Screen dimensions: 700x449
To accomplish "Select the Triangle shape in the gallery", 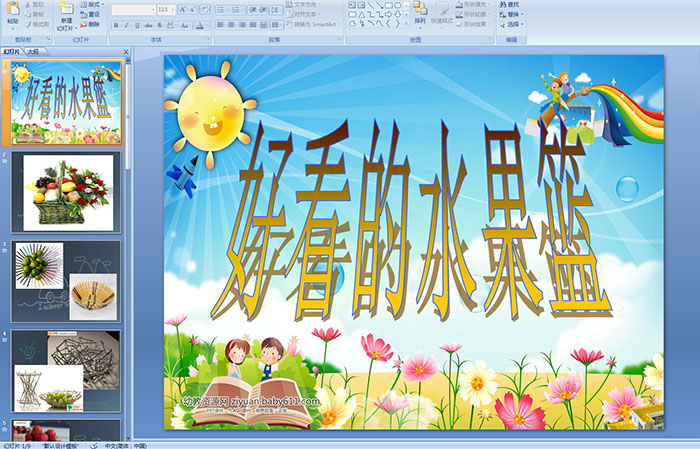I will [362, 15].
